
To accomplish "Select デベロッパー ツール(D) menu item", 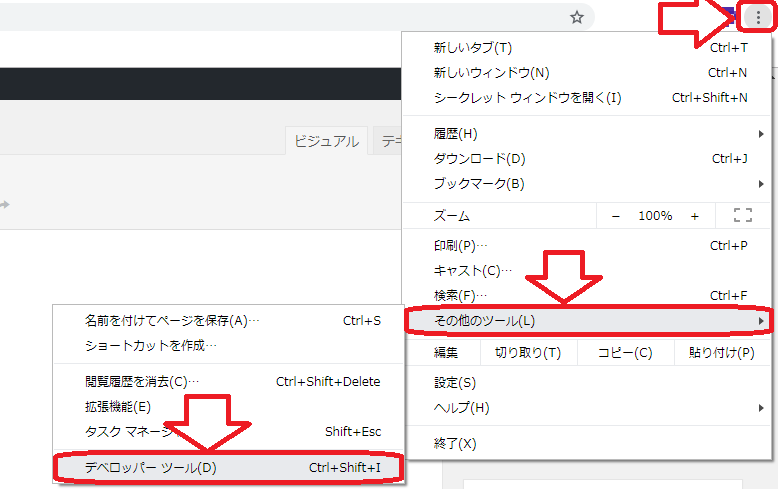I will 229,467.
